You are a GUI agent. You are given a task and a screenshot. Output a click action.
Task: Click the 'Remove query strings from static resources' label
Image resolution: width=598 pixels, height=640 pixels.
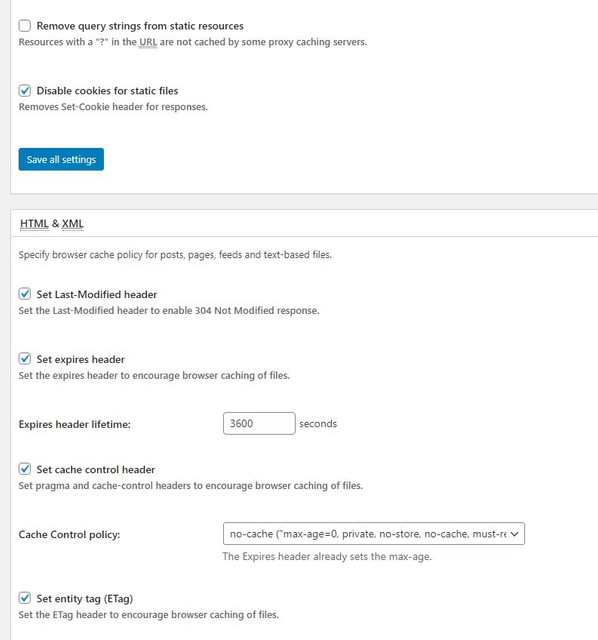(x=140, y=26)
